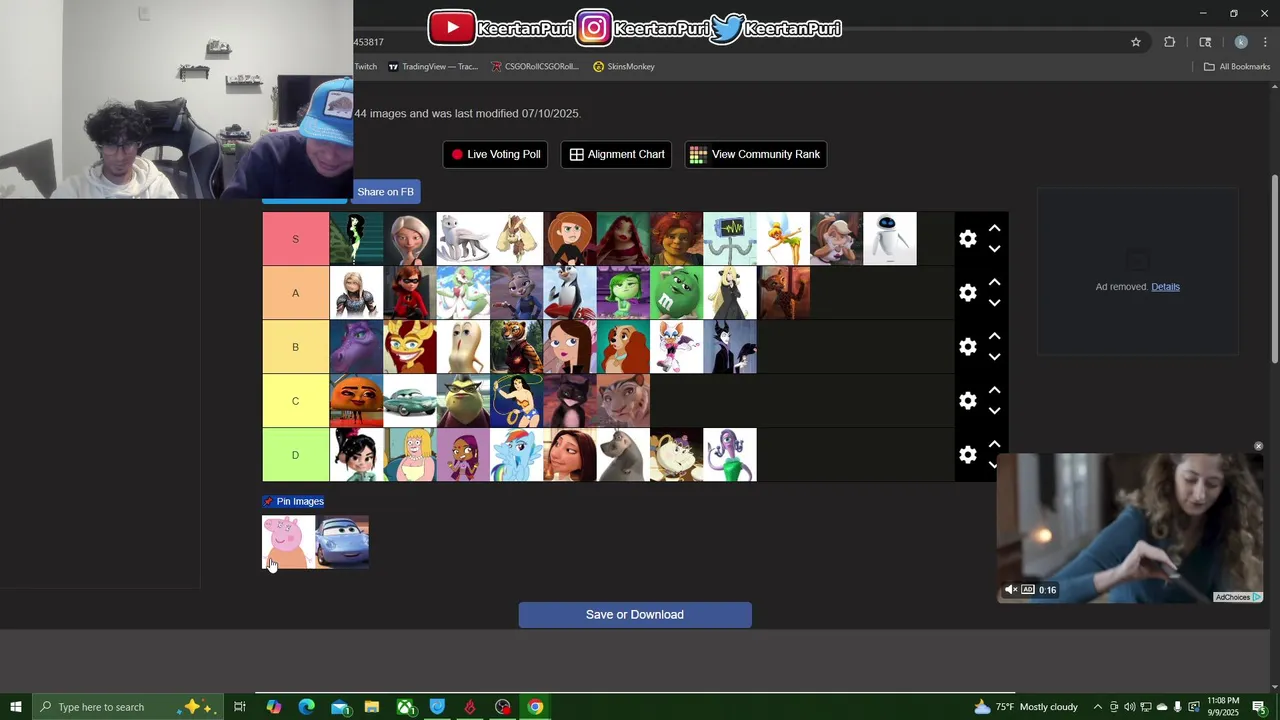Screen dimensions: 1280x720
Task: Open File Explorer from taskbar
Action: [x=372, y=707]
